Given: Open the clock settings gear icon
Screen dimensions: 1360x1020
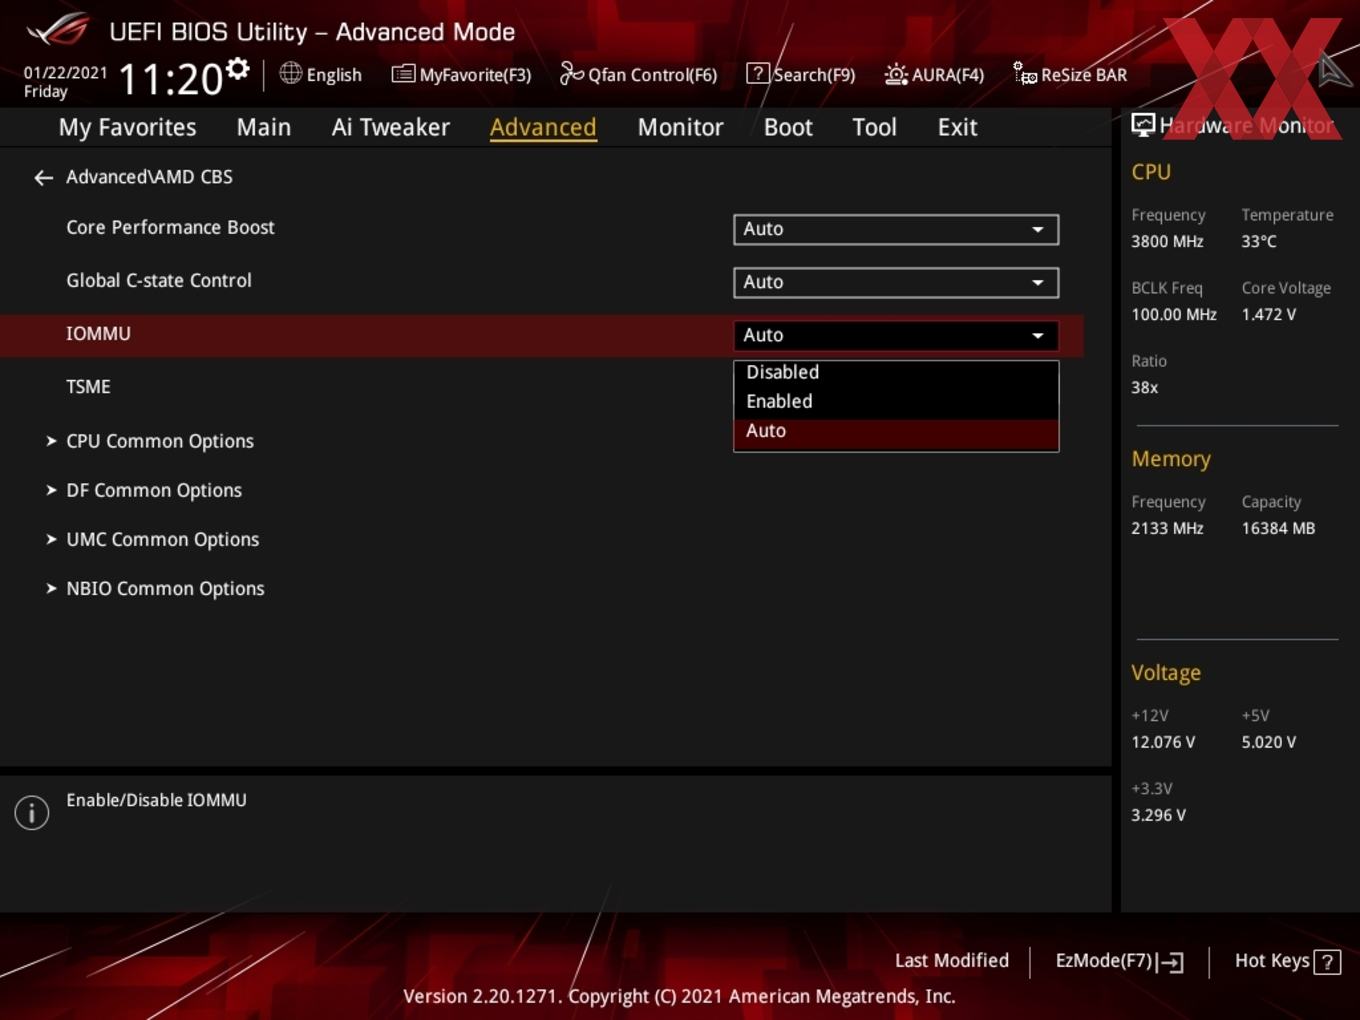Looking at the screenshot, I should click(238, 69).
